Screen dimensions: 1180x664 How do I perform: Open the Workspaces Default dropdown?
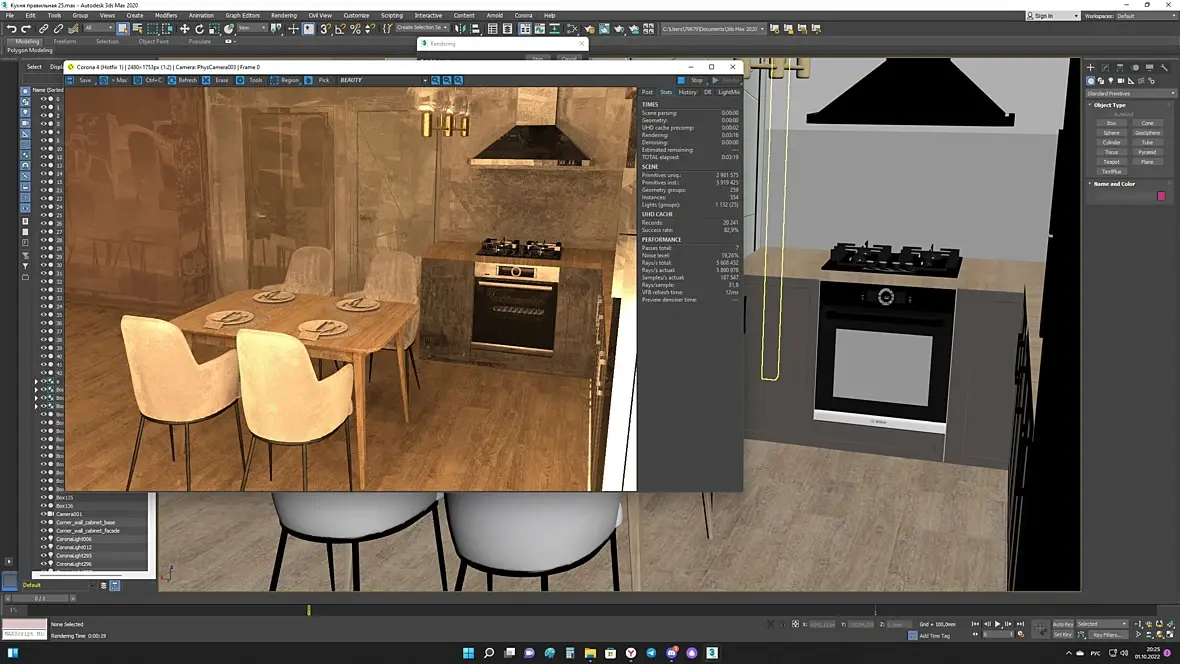click(1145, 16)
